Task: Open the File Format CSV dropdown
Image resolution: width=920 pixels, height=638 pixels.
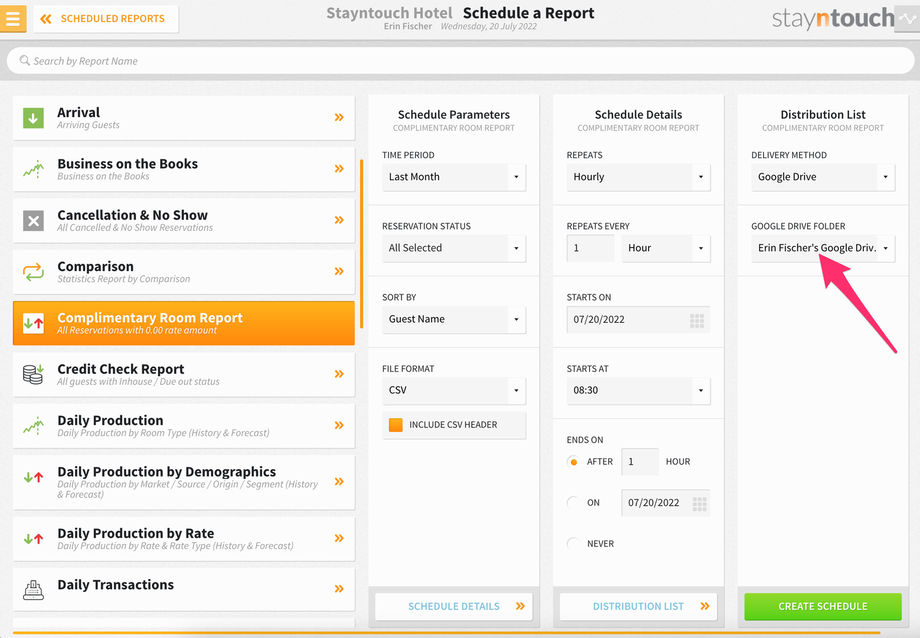Action: 454,390
